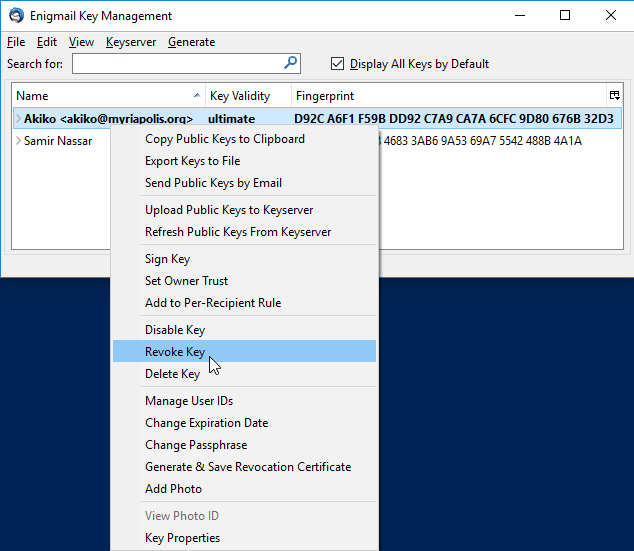Choose Delete Key
The width and height of the screenshot is (634, 551).
pyautogui.click(x=244, y=374)
